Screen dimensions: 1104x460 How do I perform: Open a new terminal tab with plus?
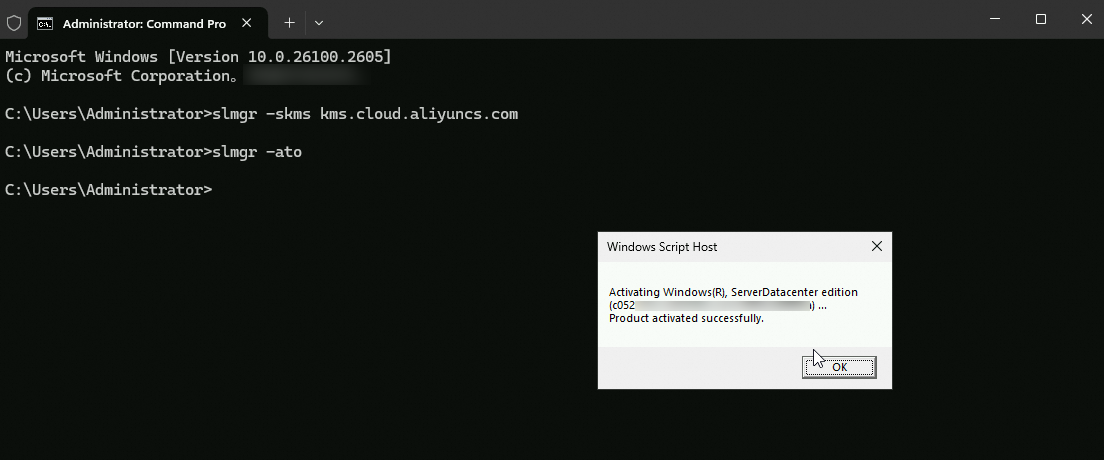point(289,23)
